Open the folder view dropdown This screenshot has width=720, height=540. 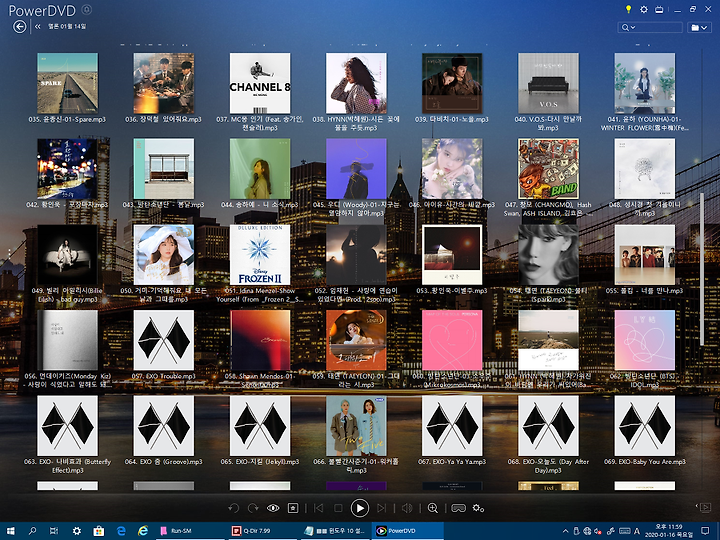tap(699, 28)
